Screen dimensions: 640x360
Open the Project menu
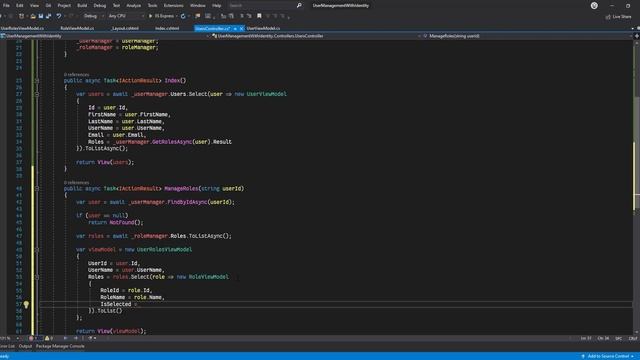point(64,6)
